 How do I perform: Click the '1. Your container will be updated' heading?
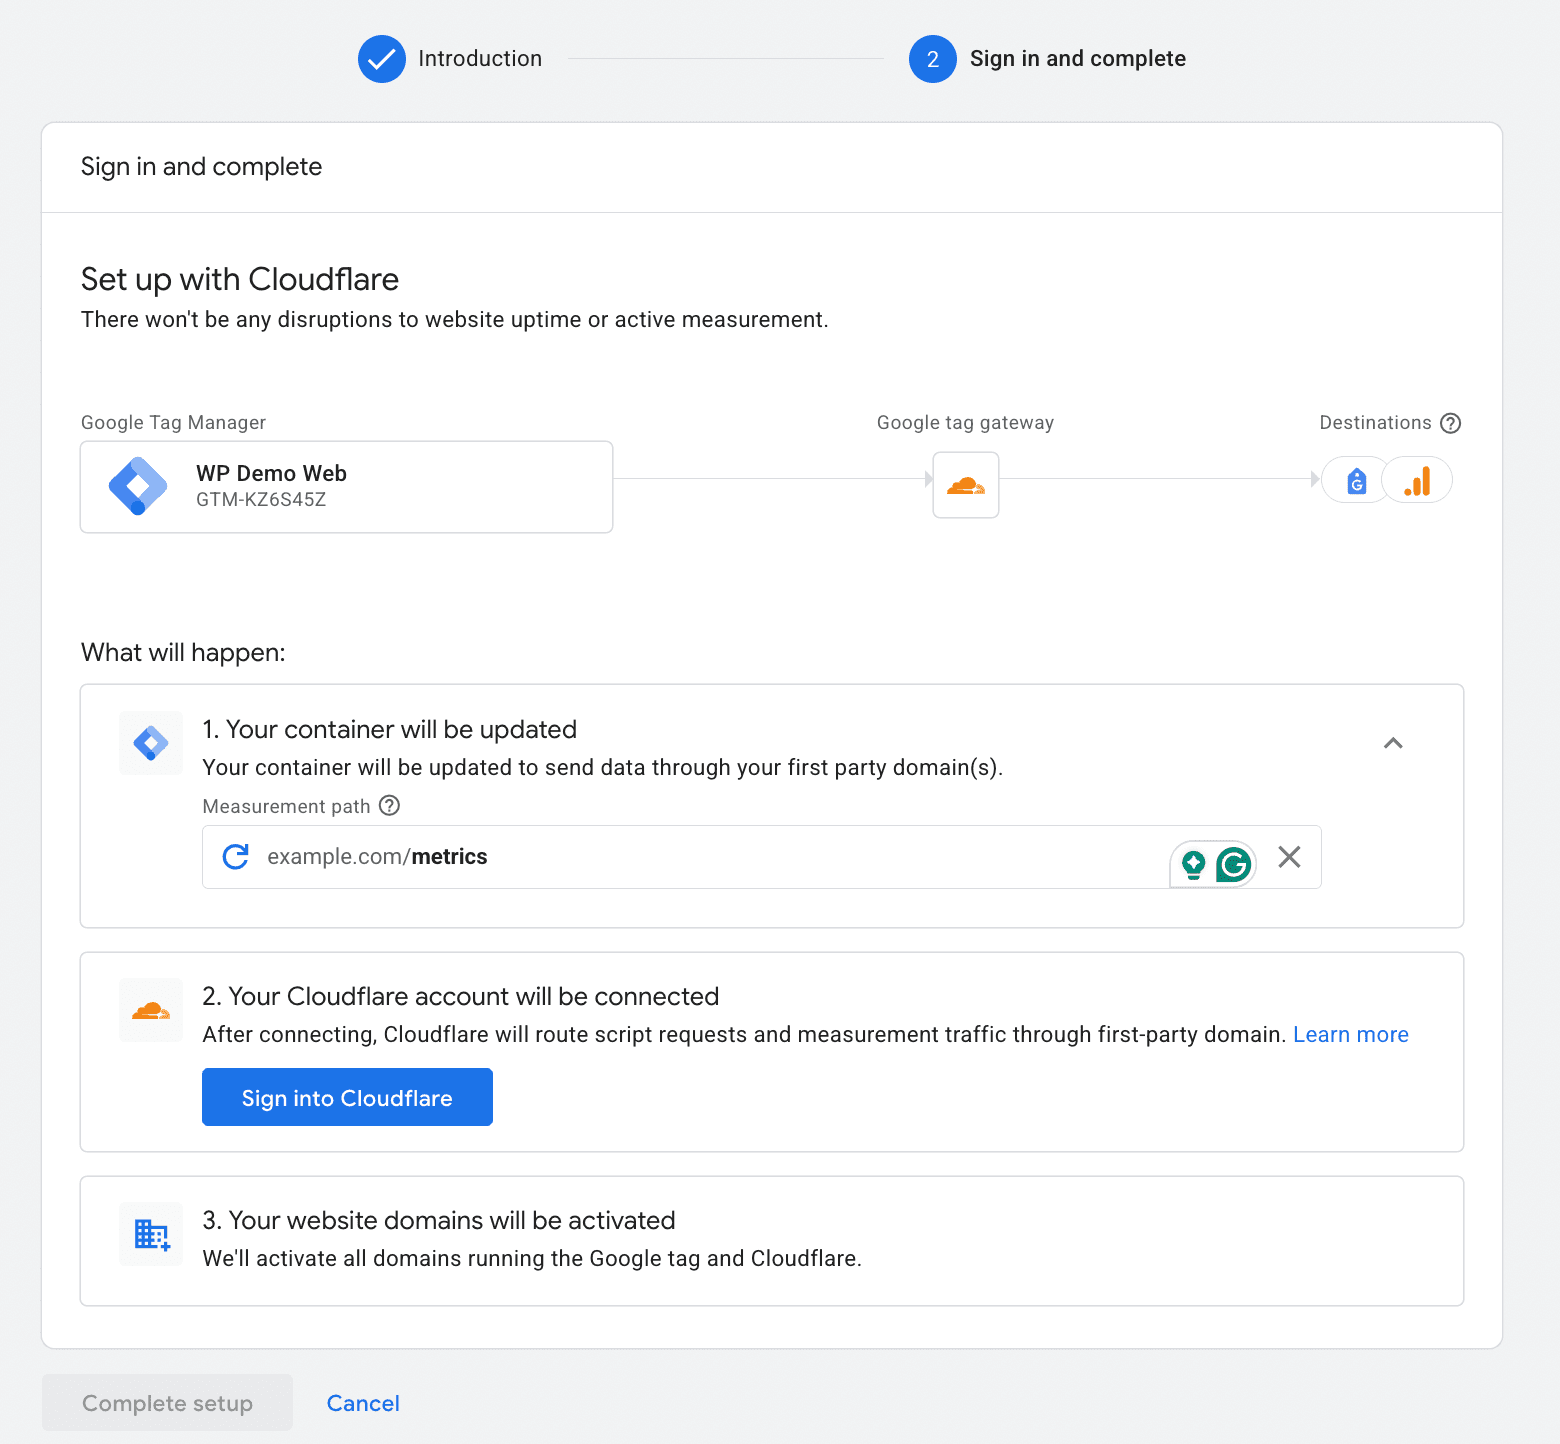coord(389,729)
